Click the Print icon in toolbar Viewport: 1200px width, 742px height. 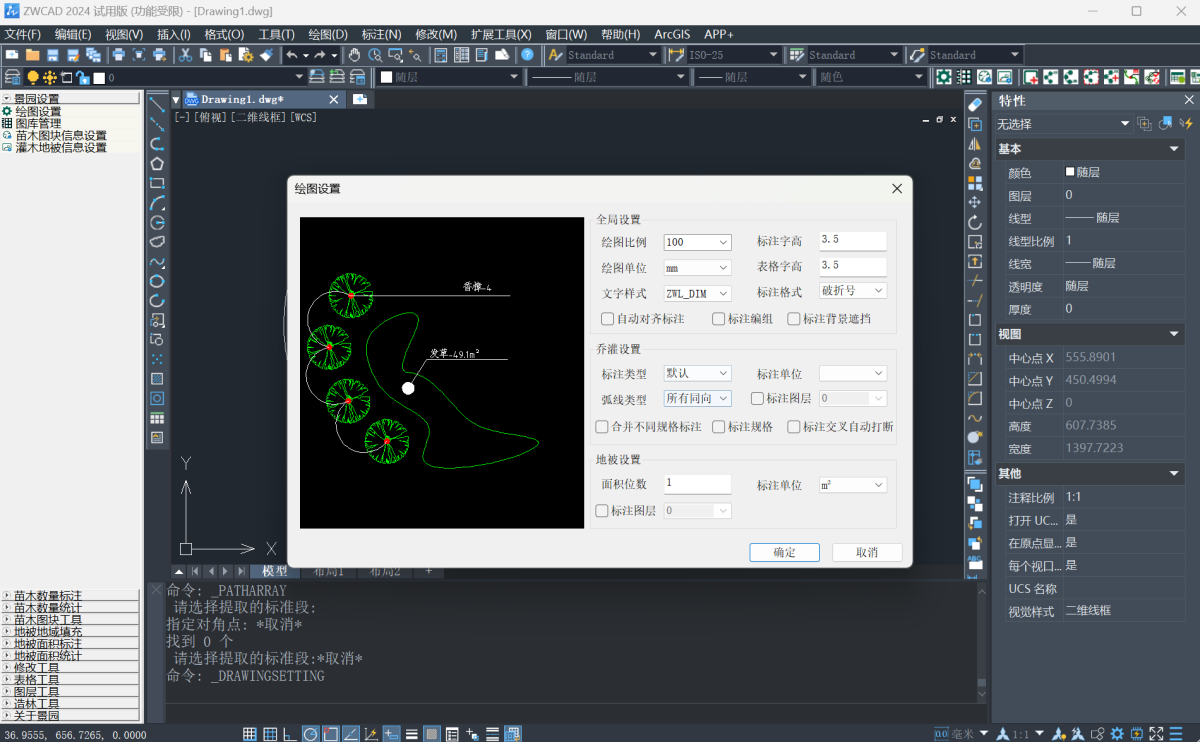point(118,55)
